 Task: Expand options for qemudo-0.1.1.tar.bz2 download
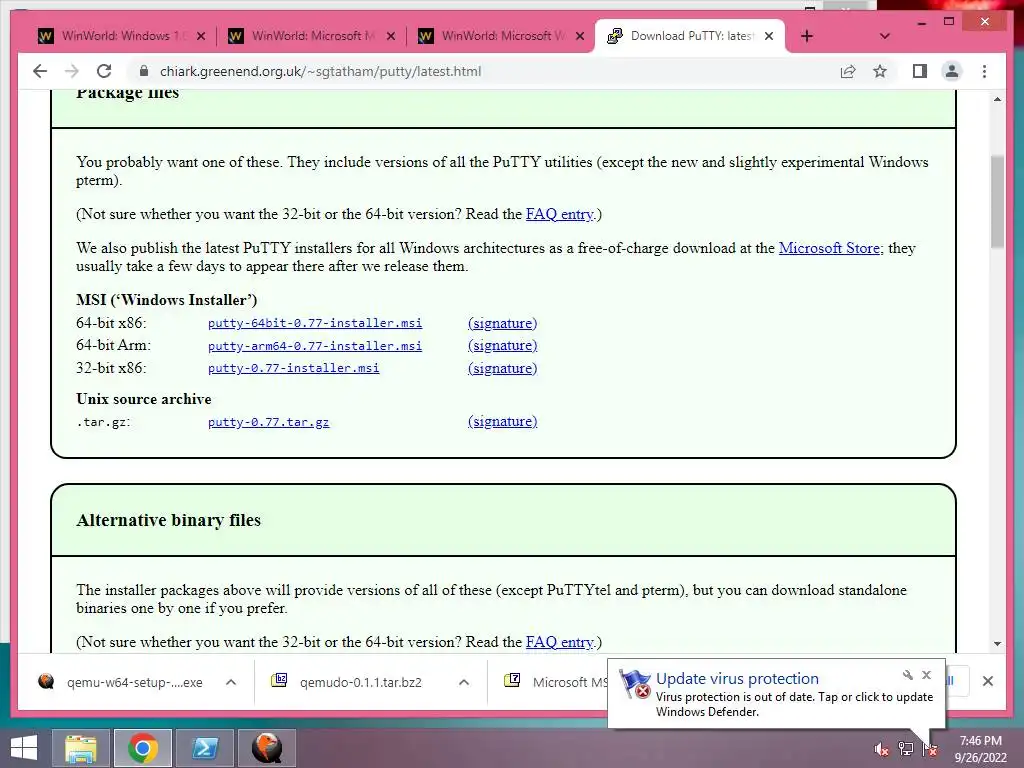coord(464,682)
